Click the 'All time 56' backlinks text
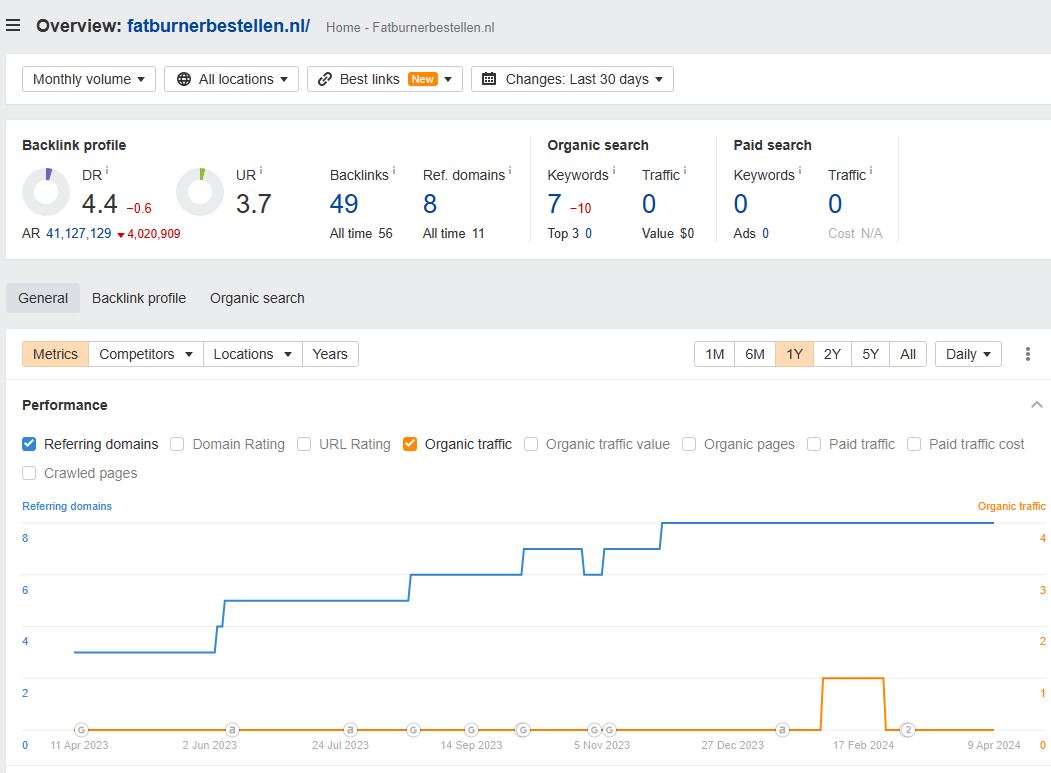 tap(361, 233)
